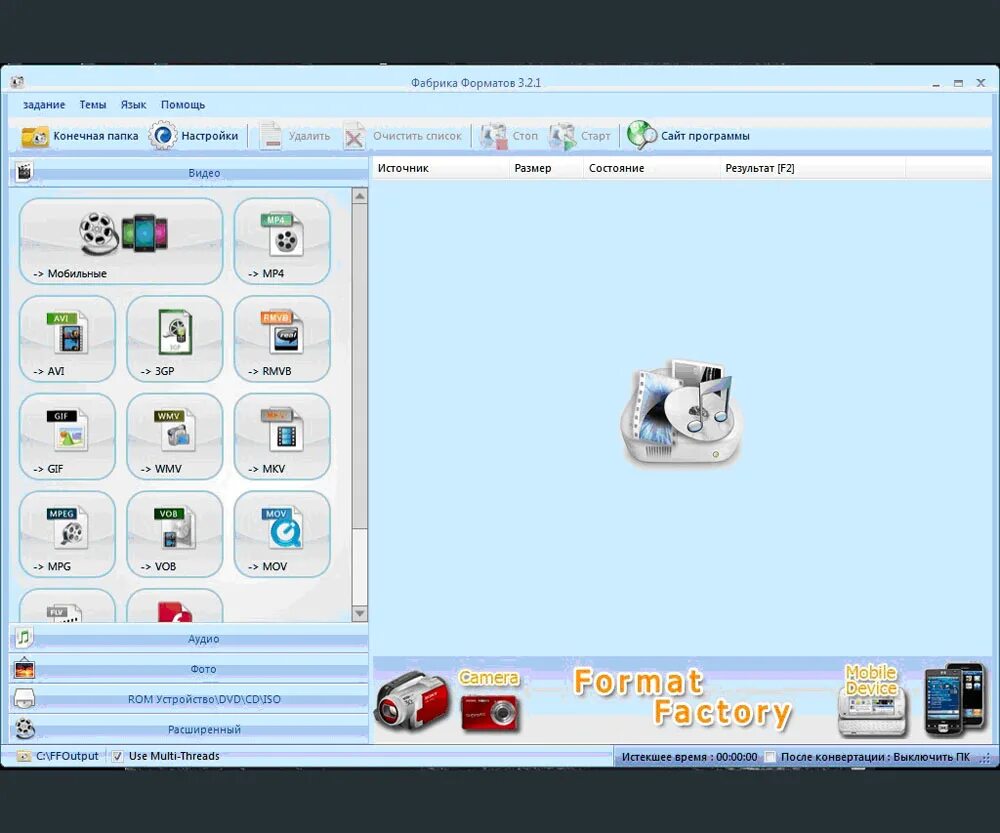Select the MKV format icon
Viewport: 1000px width, 833px height.
[282, 436]
